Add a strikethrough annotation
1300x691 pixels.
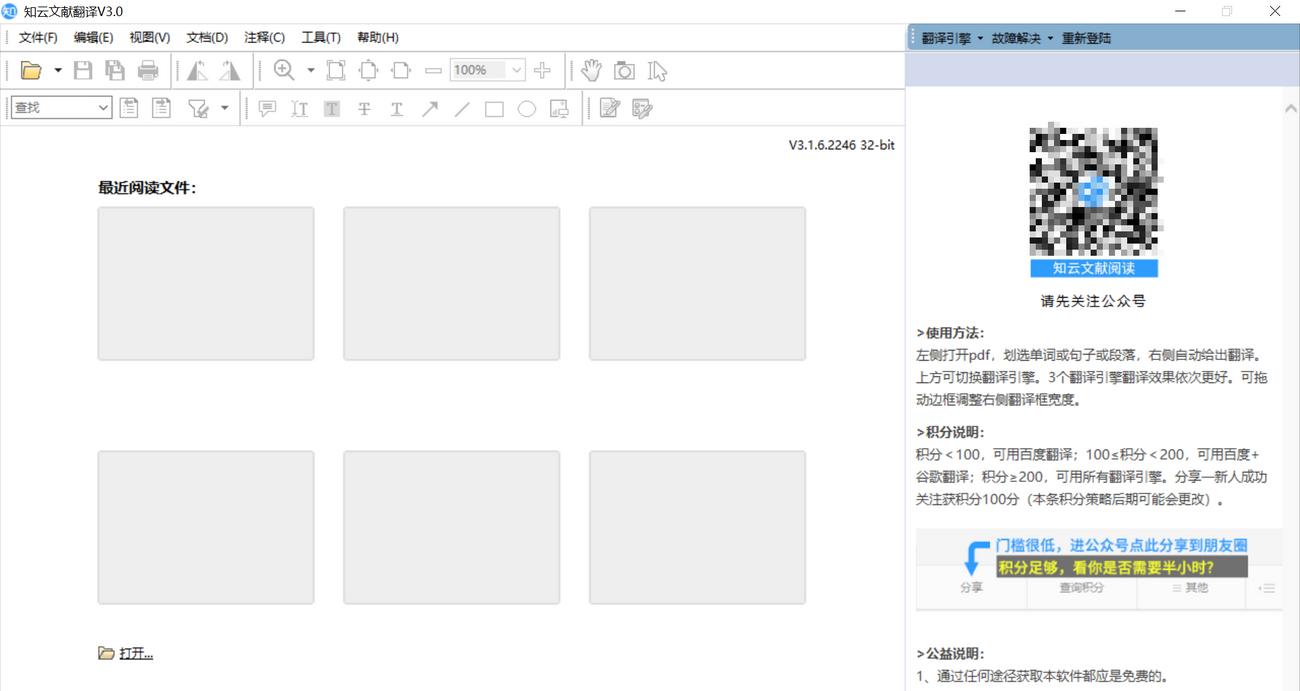(x=364, y=108)
